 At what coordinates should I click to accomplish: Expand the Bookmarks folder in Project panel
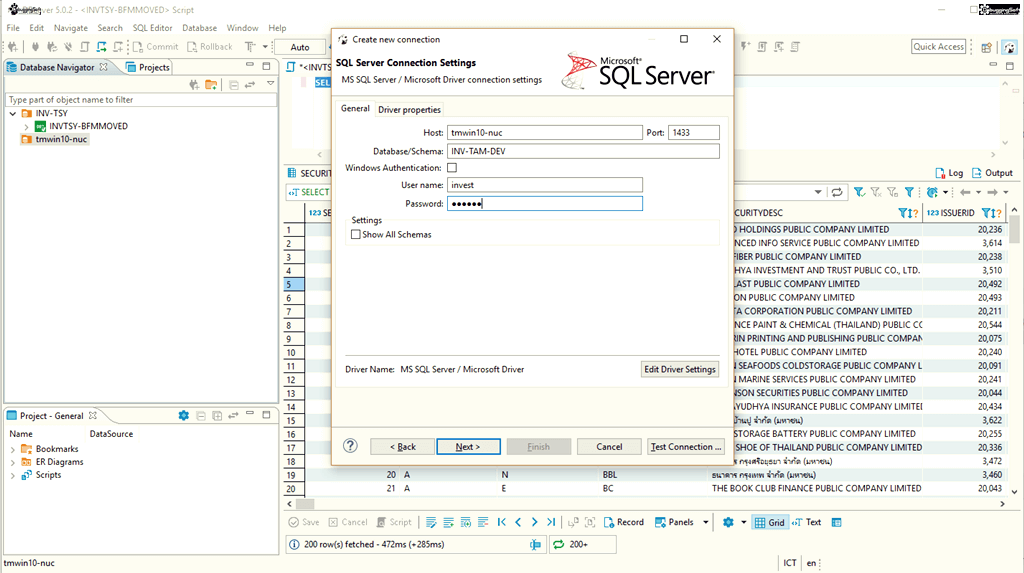point(13,449)
